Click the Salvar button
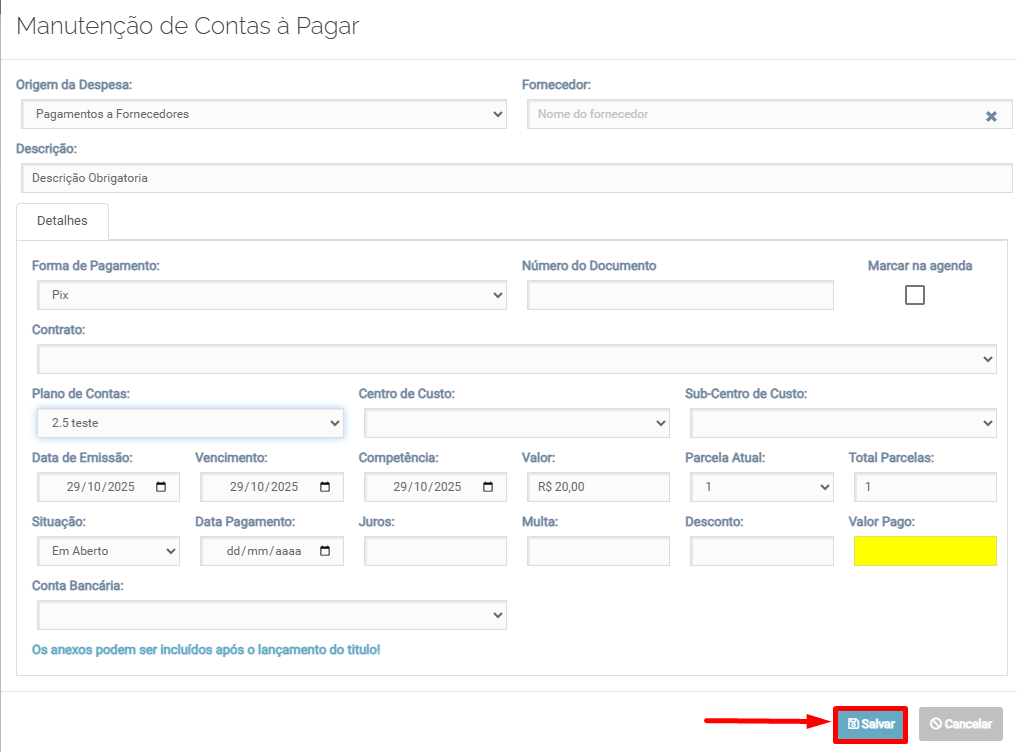1017x752 pixels. click(870, 724)
